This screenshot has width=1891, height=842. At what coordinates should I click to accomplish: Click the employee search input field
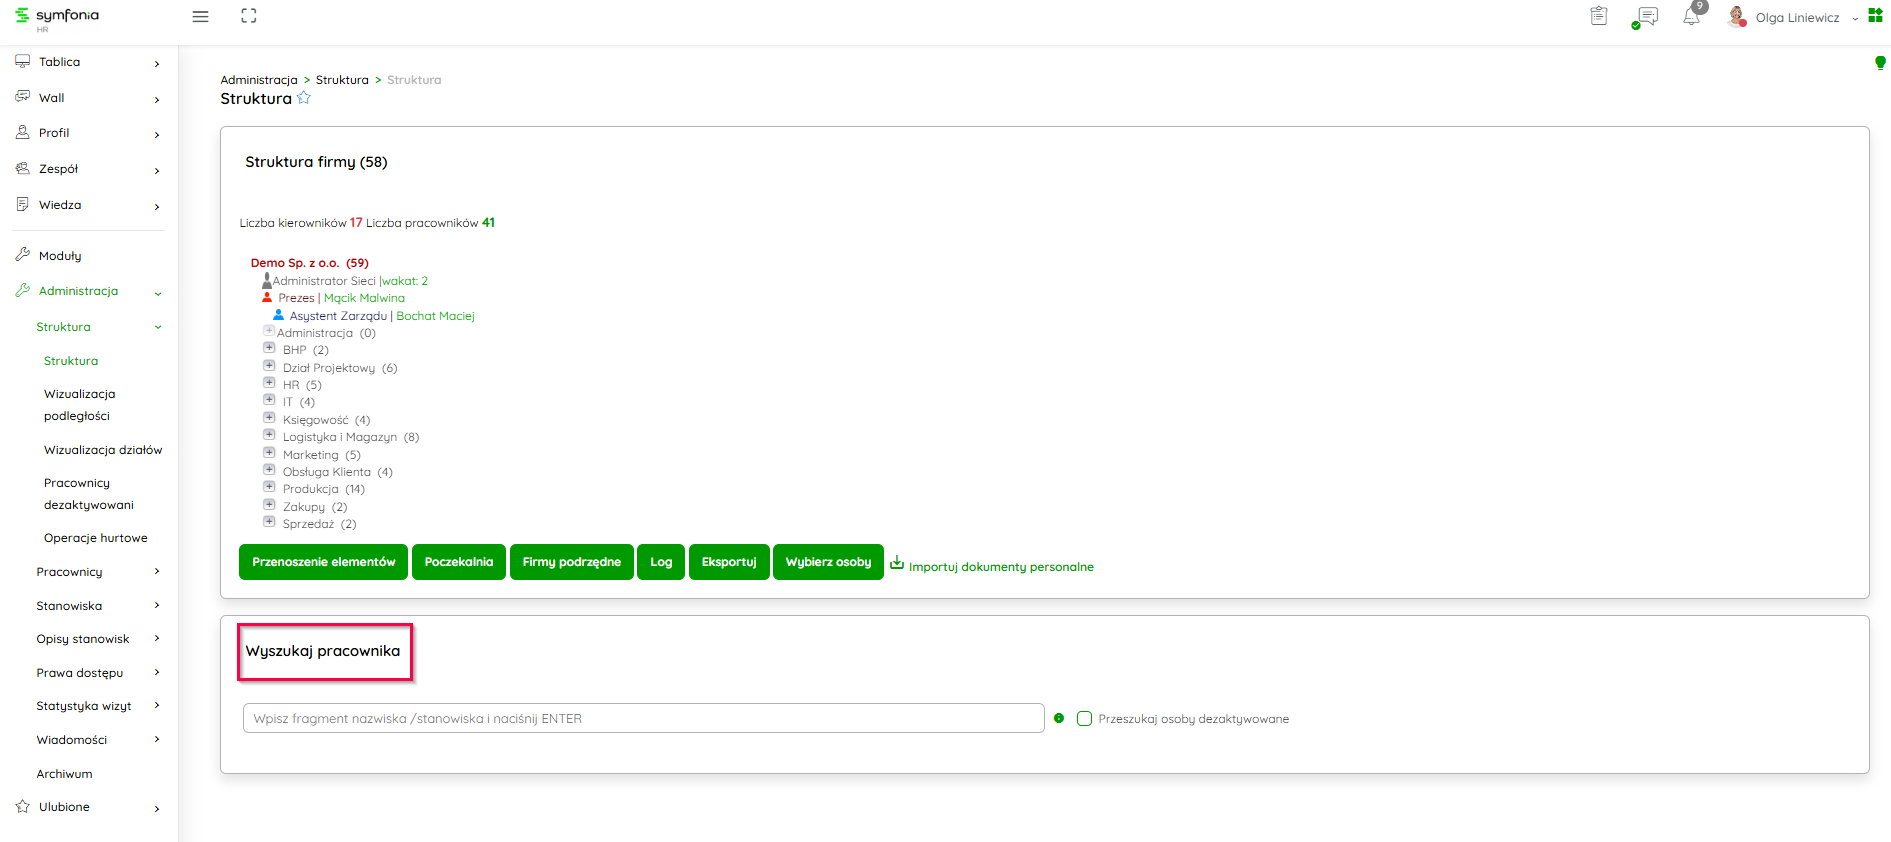[643, 719]
